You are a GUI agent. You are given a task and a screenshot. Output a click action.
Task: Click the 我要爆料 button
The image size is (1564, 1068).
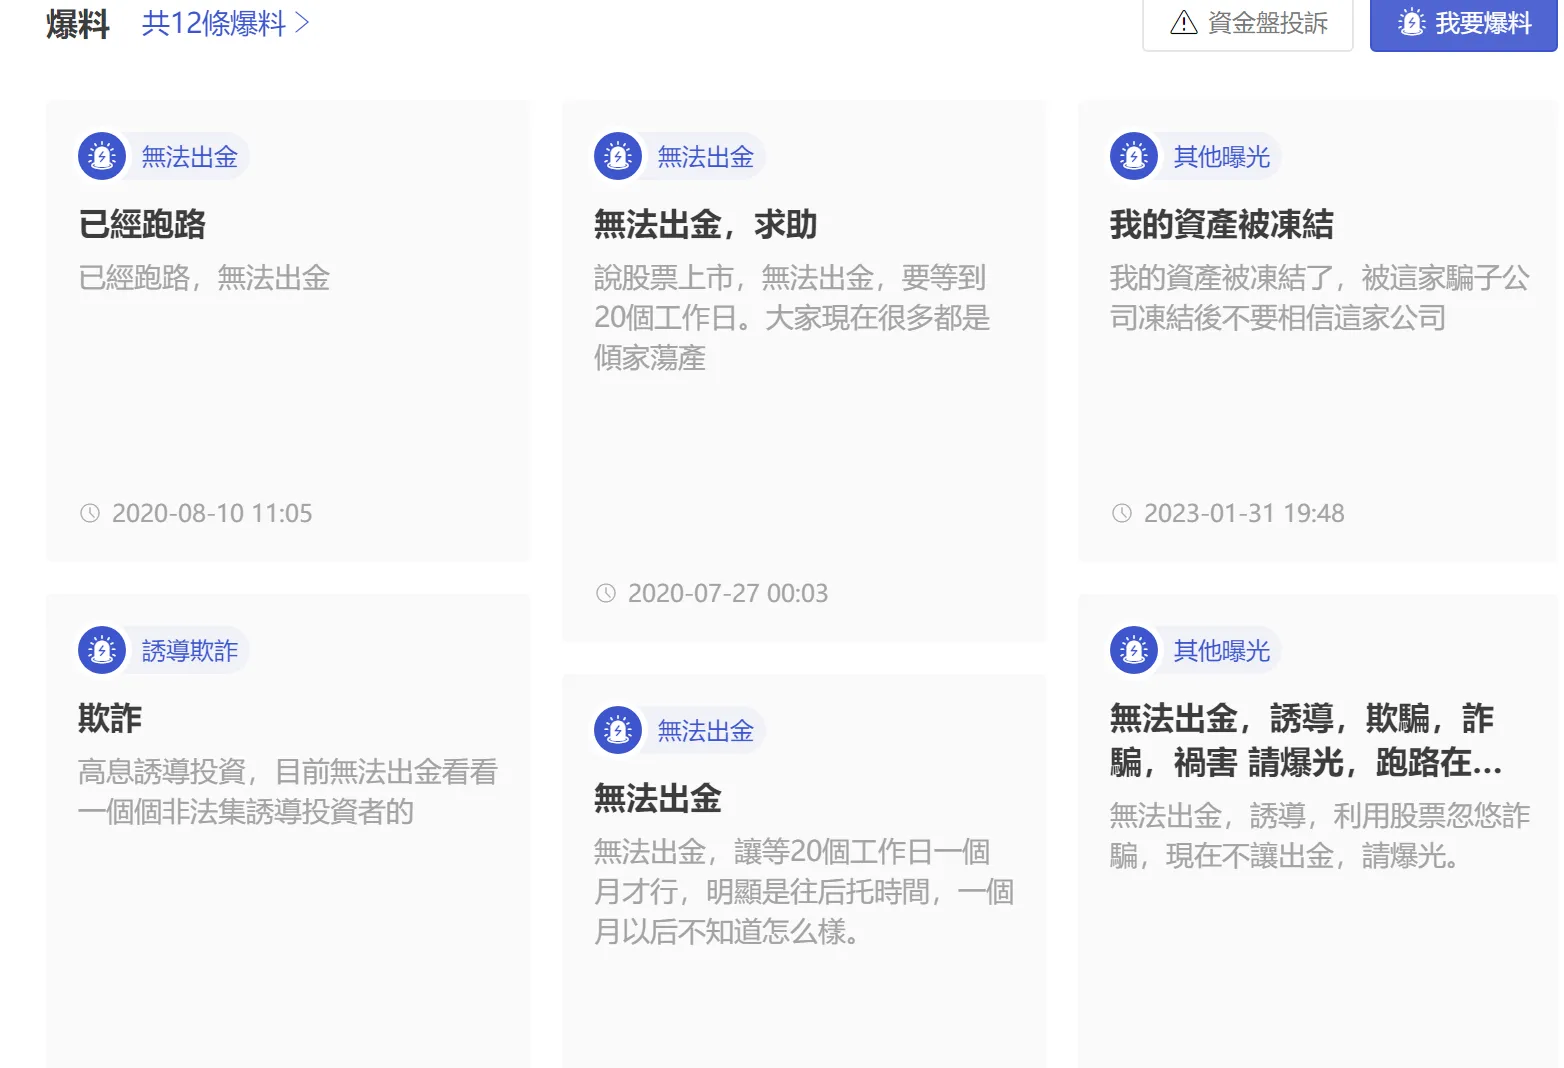point(1463,23)
